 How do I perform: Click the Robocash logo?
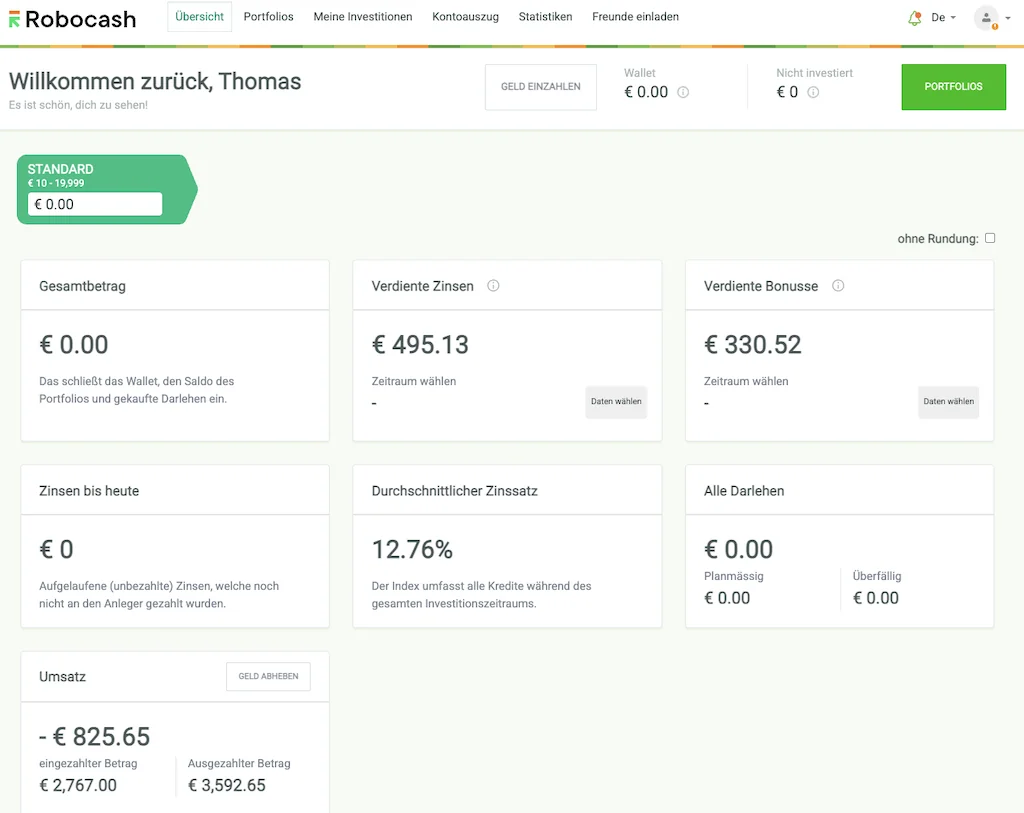72,18
